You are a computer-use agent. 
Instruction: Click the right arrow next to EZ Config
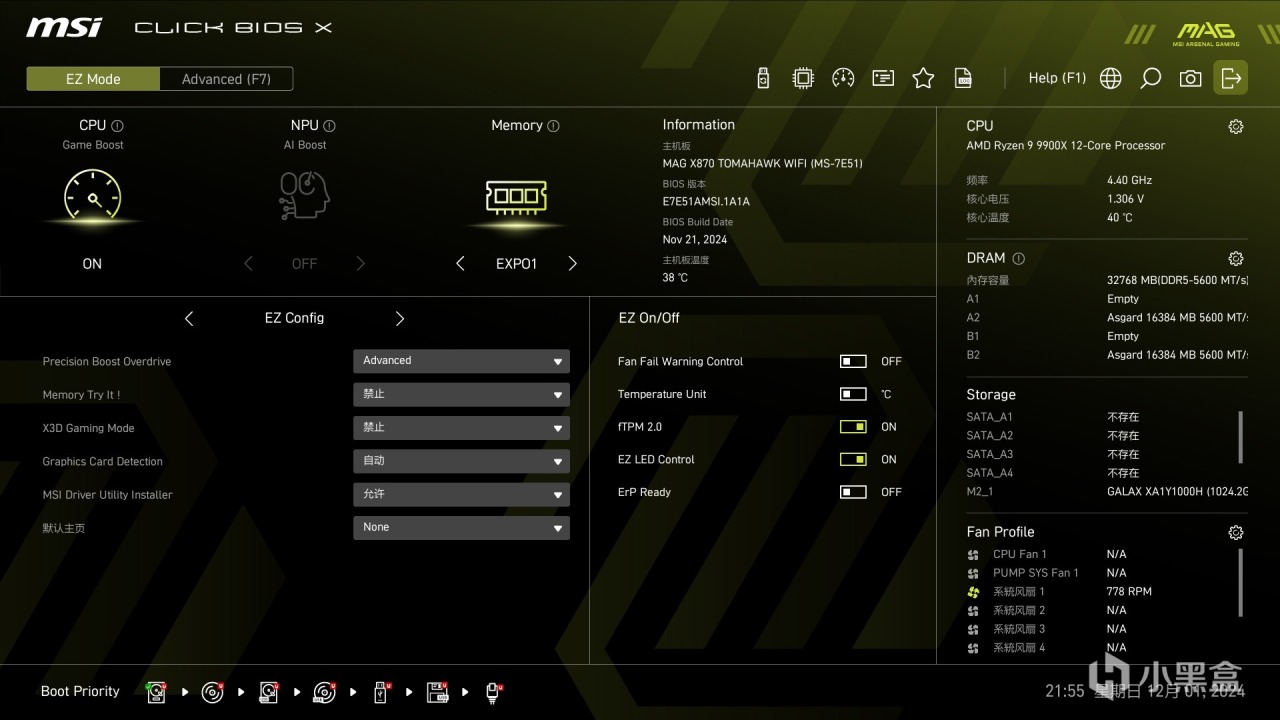(400, 318)
